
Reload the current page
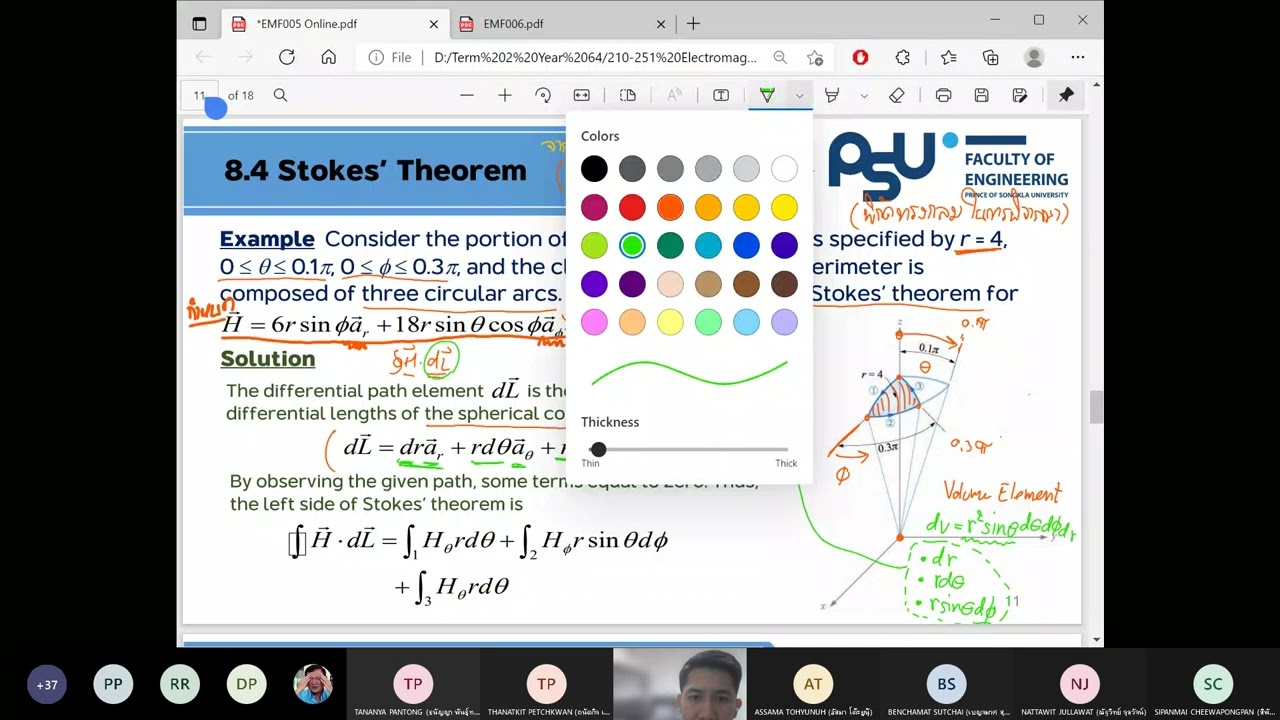(x=287, y=58)
